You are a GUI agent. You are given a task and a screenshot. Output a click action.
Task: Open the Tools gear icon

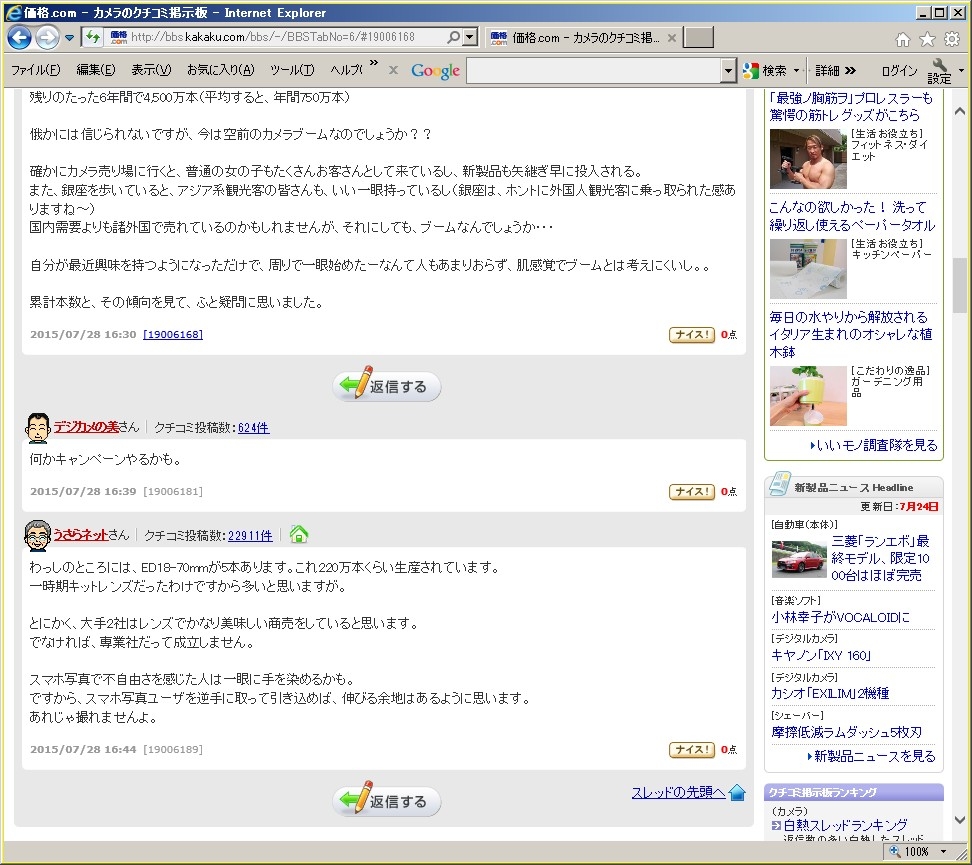[x=952, y=40]
